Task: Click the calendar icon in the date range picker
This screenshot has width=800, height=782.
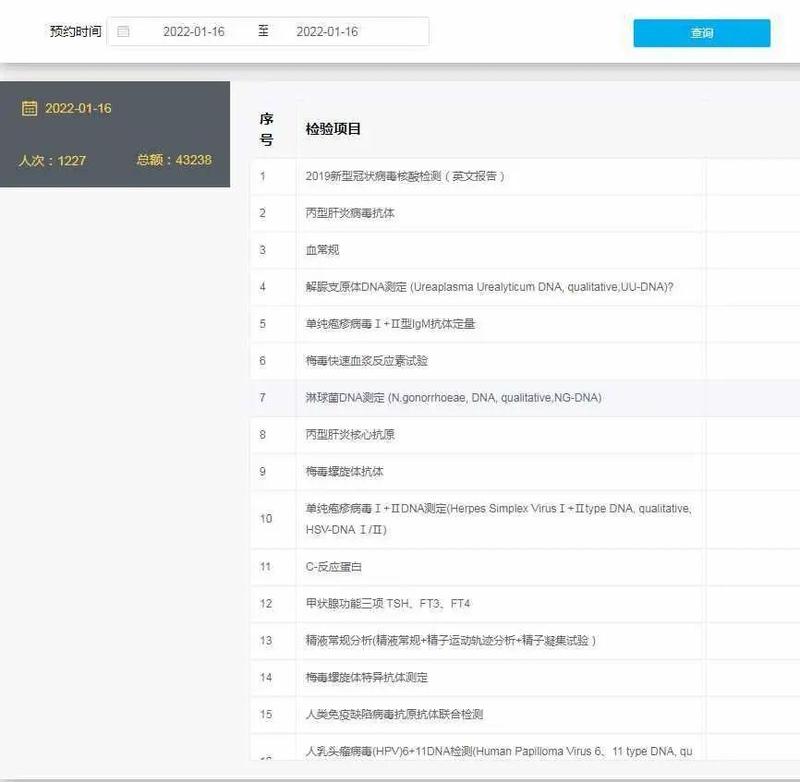Action: (x=124, y=32)
